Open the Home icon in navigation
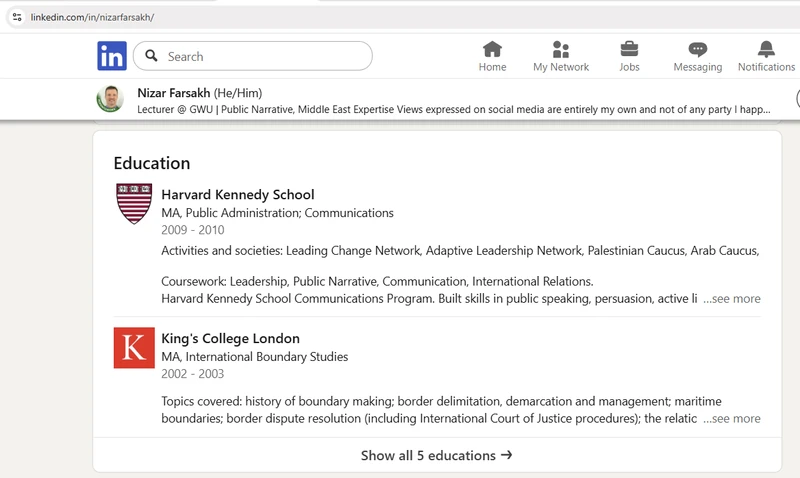The height and width of the screenshot is (478, 800). 492,49
